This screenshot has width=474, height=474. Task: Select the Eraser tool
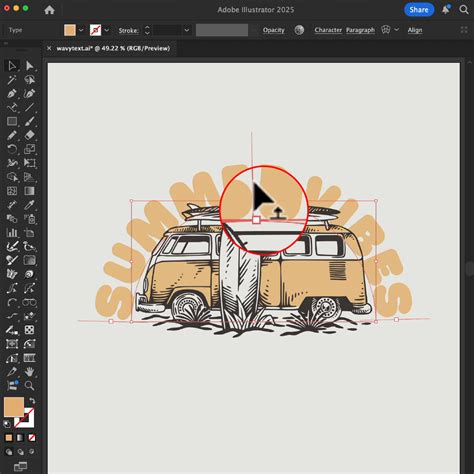29,135
